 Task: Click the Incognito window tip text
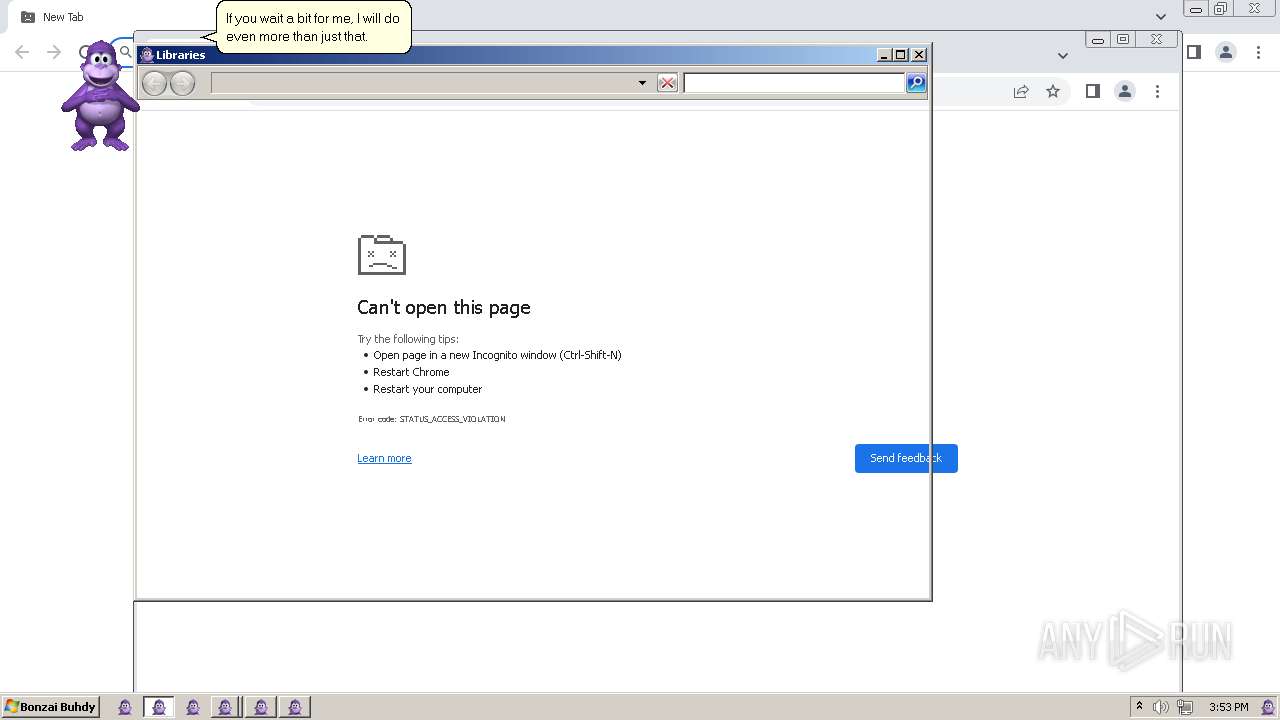[x=497, y=355]
